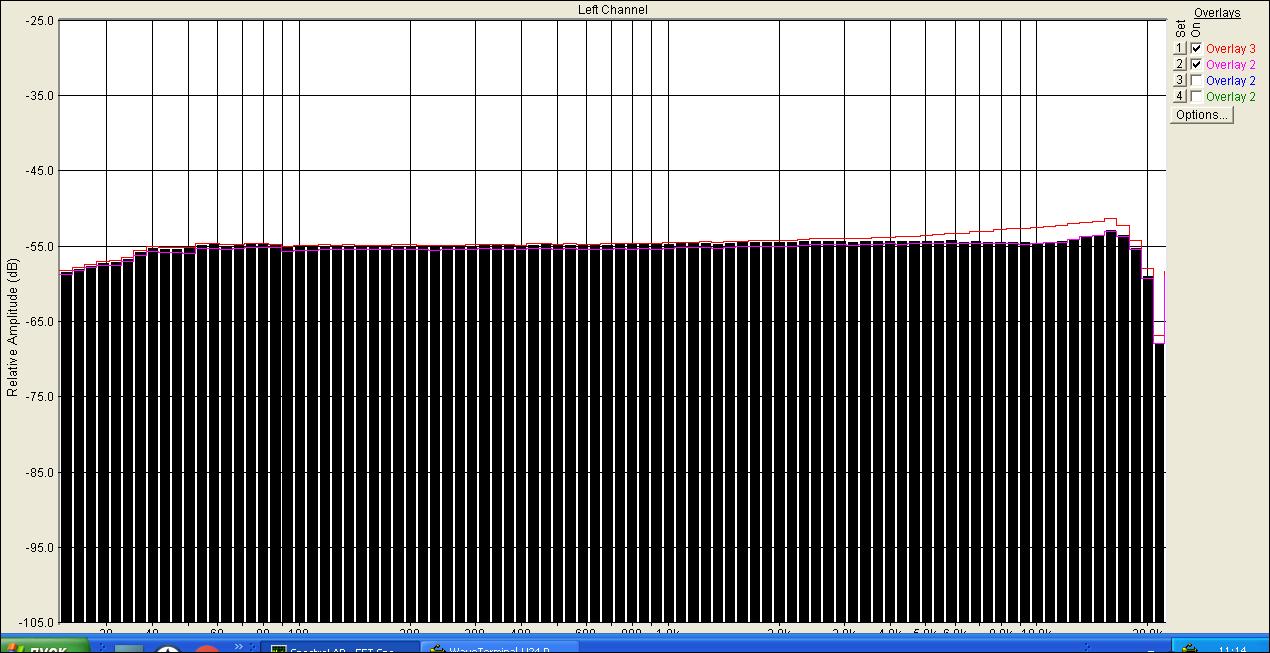1270x653 pixels.
Task: Click overlay Set button 4
Action: pos(1180,96)
